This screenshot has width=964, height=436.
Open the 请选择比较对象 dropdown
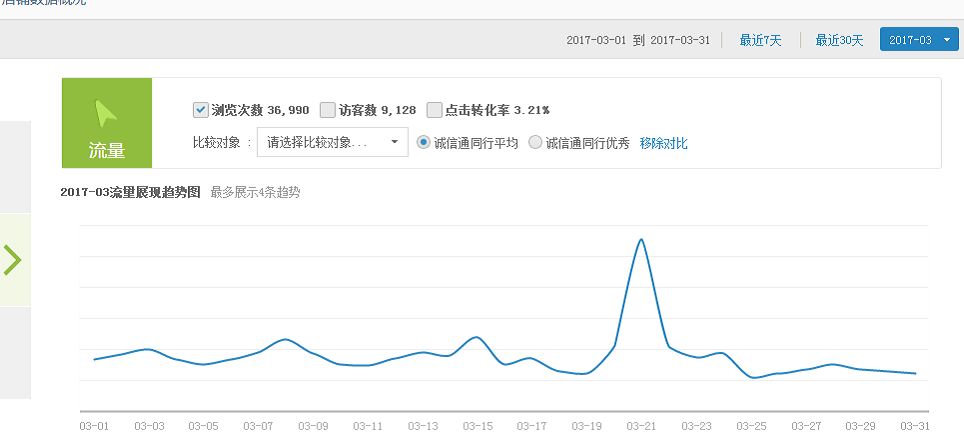pyautogui.click(x=332, y=143)
